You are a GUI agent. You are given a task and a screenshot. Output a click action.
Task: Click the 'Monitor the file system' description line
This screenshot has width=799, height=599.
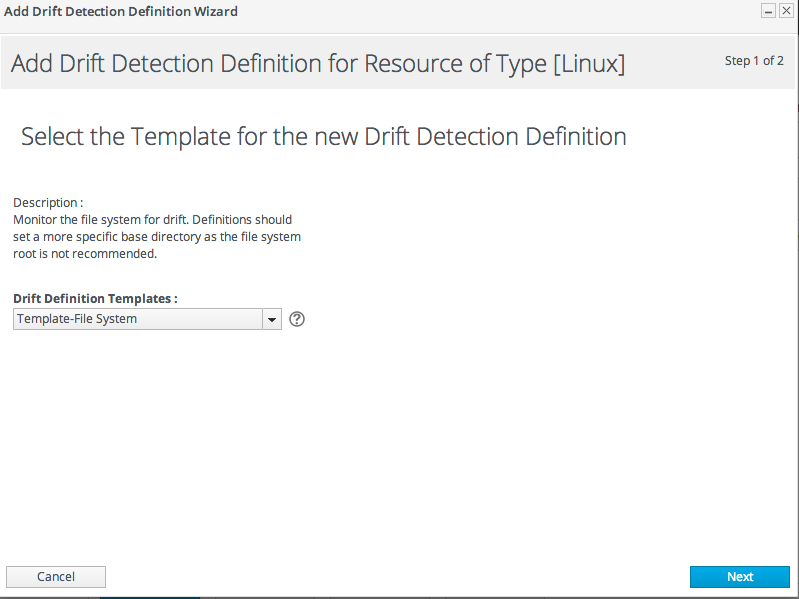click(x=152, y=218)
